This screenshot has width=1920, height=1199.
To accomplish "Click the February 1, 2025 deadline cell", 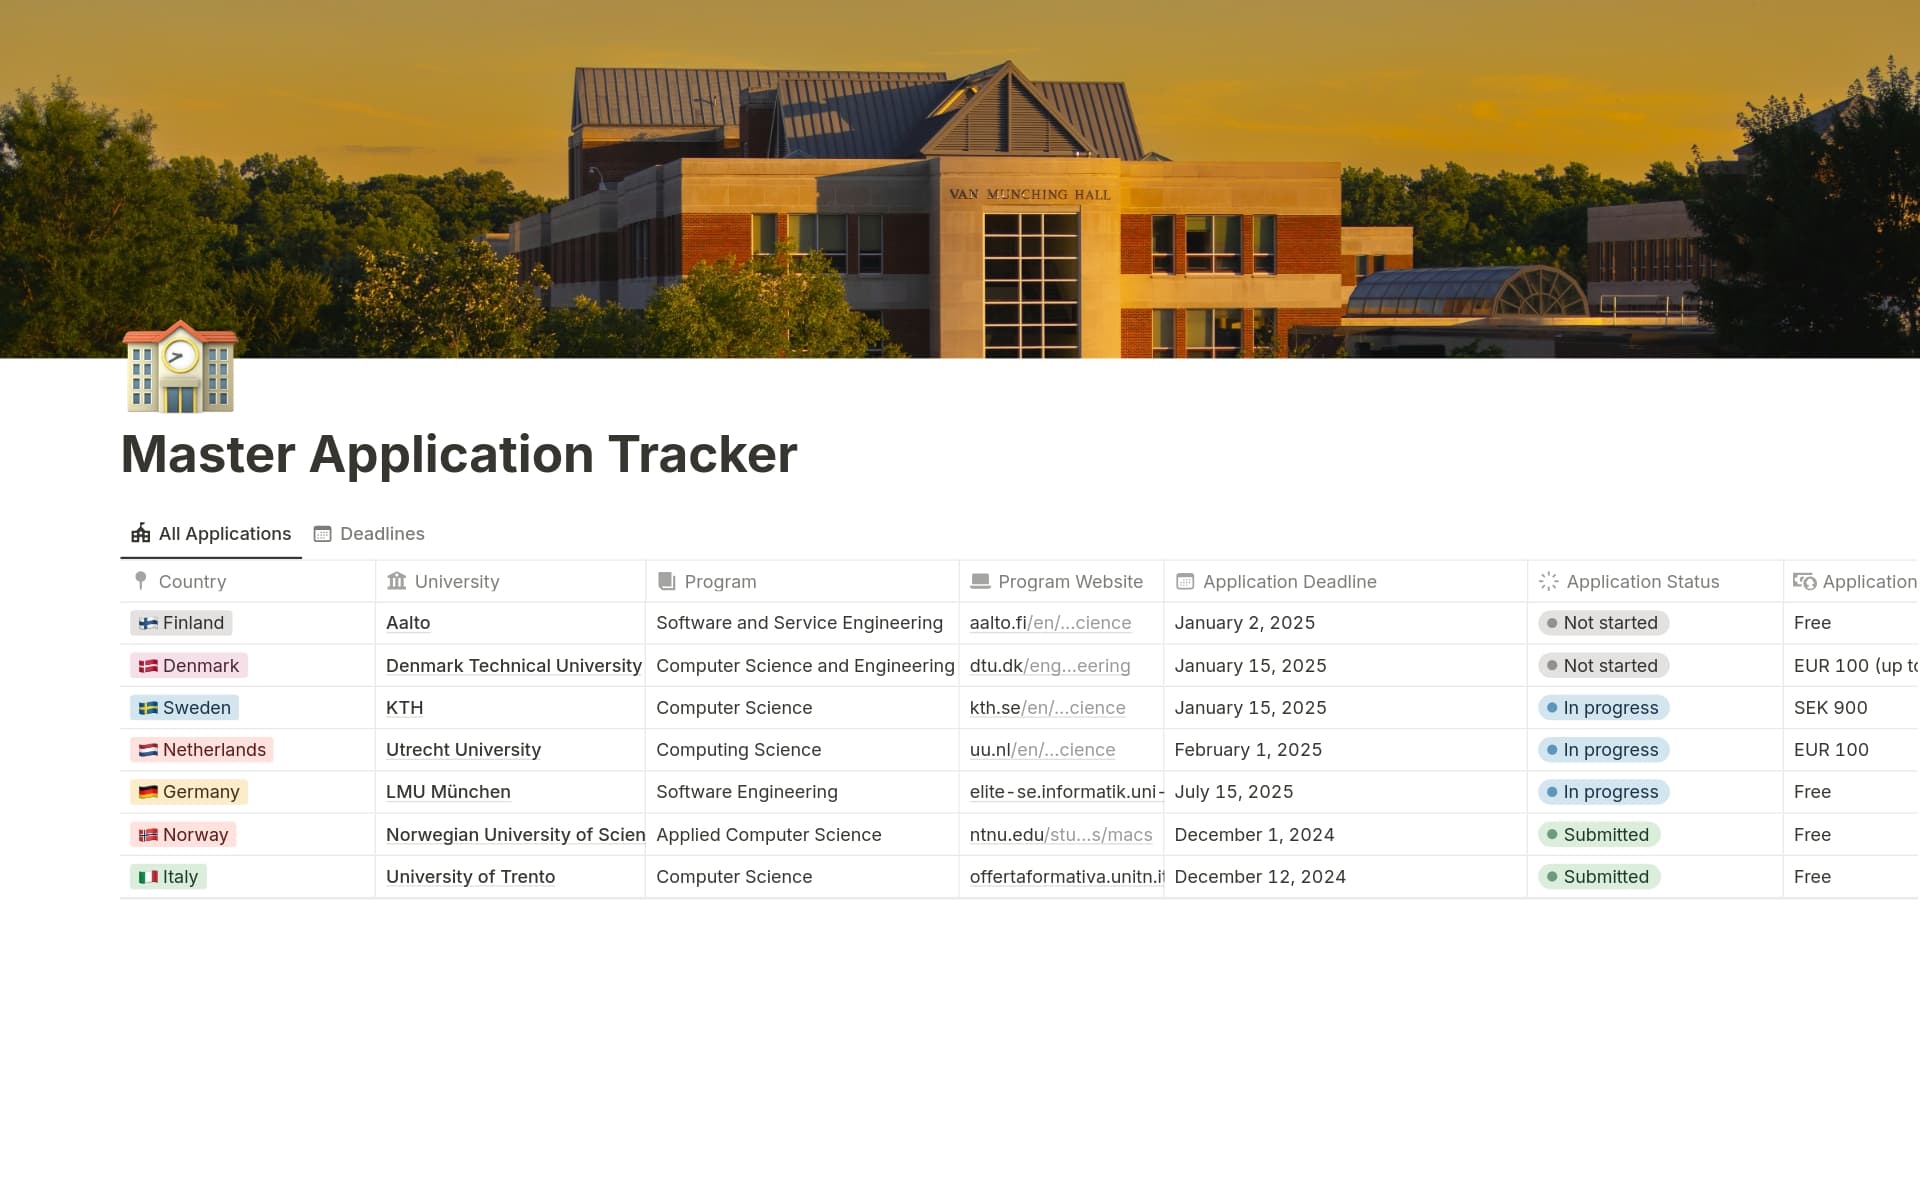I will point(1248,749).
